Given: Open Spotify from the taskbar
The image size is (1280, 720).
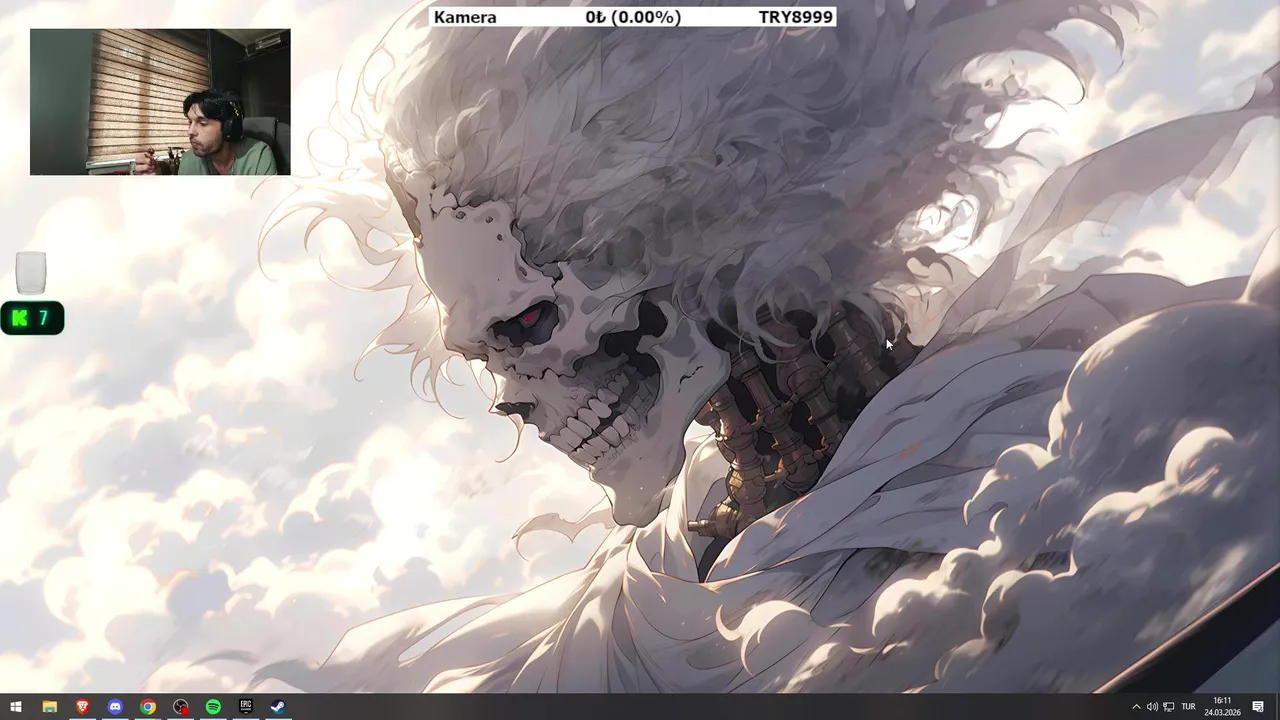Looking at the screenshot, I should [x=213, y=707].
